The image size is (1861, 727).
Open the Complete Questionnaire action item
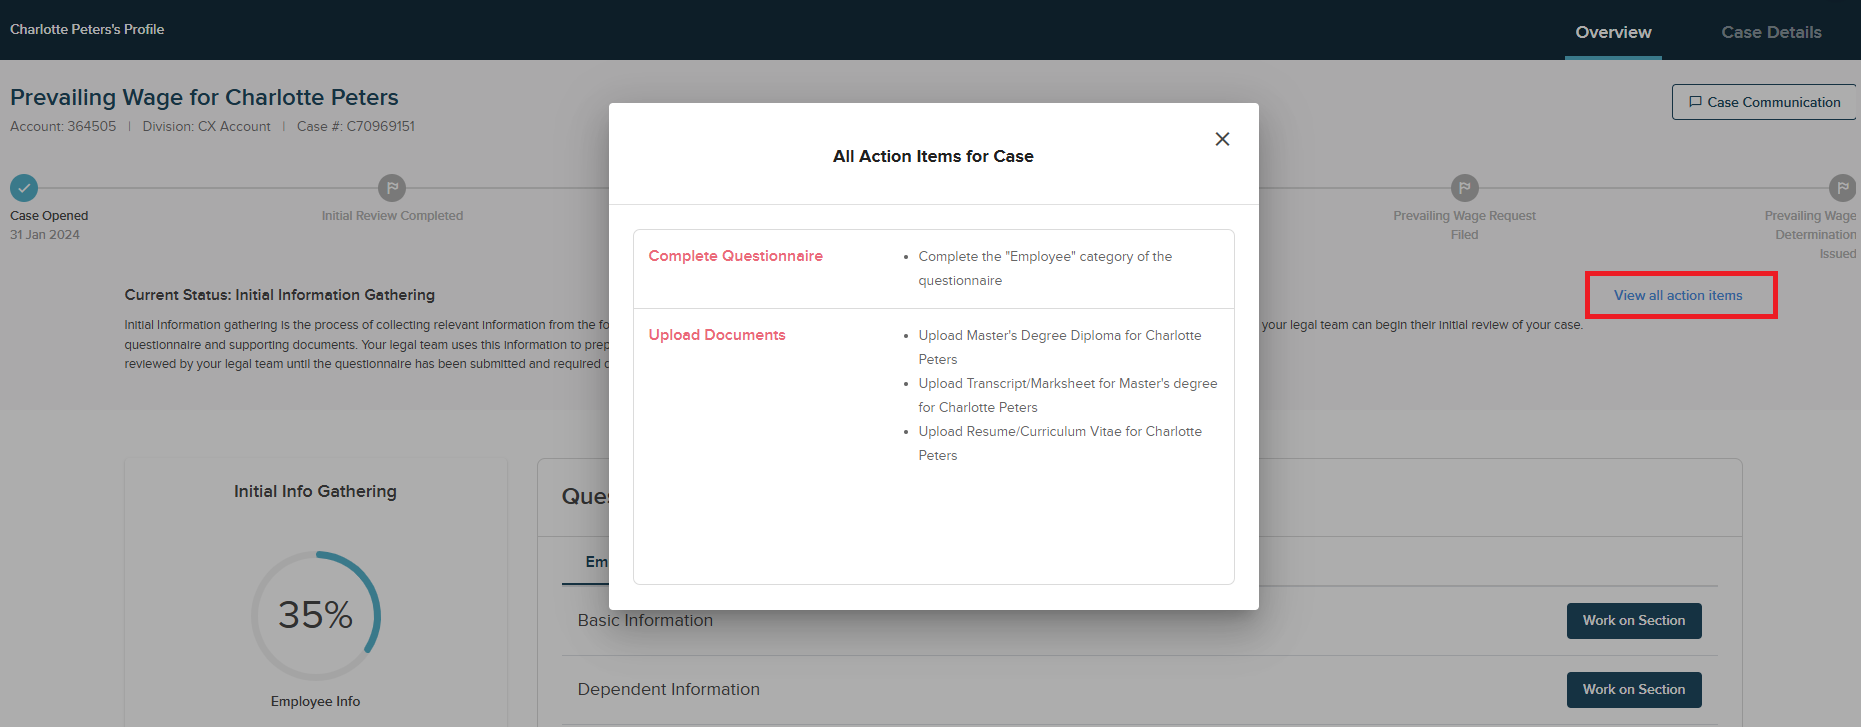pos(735,256)
